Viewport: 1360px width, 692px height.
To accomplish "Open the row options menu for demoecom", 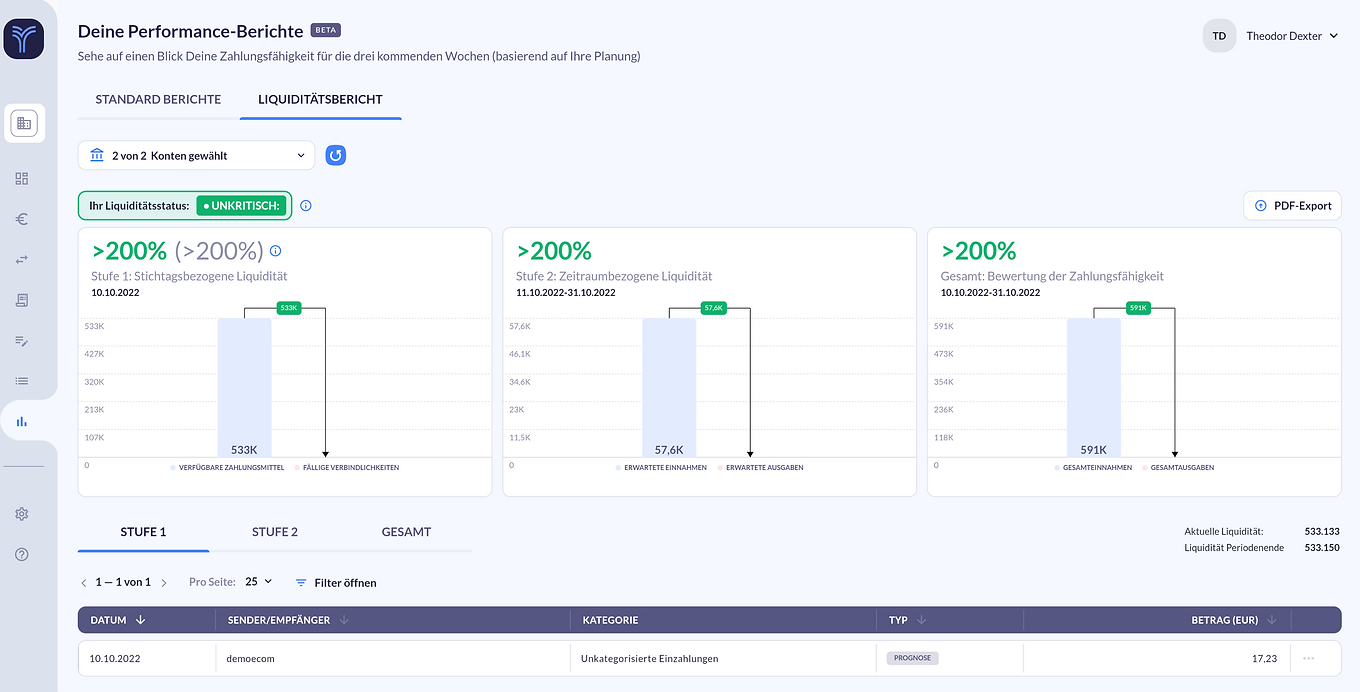I will click(x=1309, y=658).
